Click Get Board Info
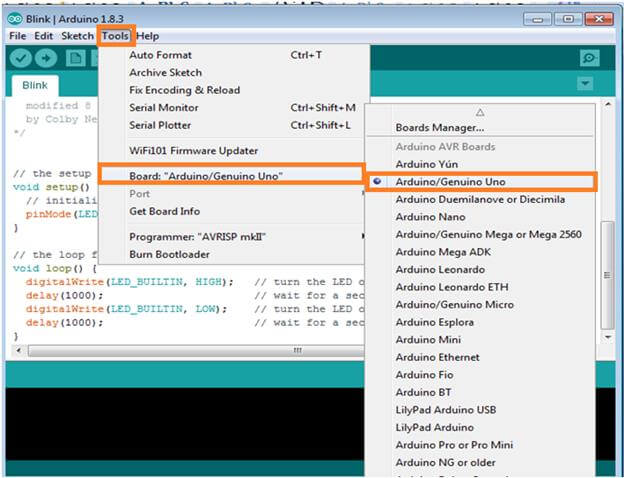This screenshot has height=478, width=624. pyautogui.click(x=232, y=211)
